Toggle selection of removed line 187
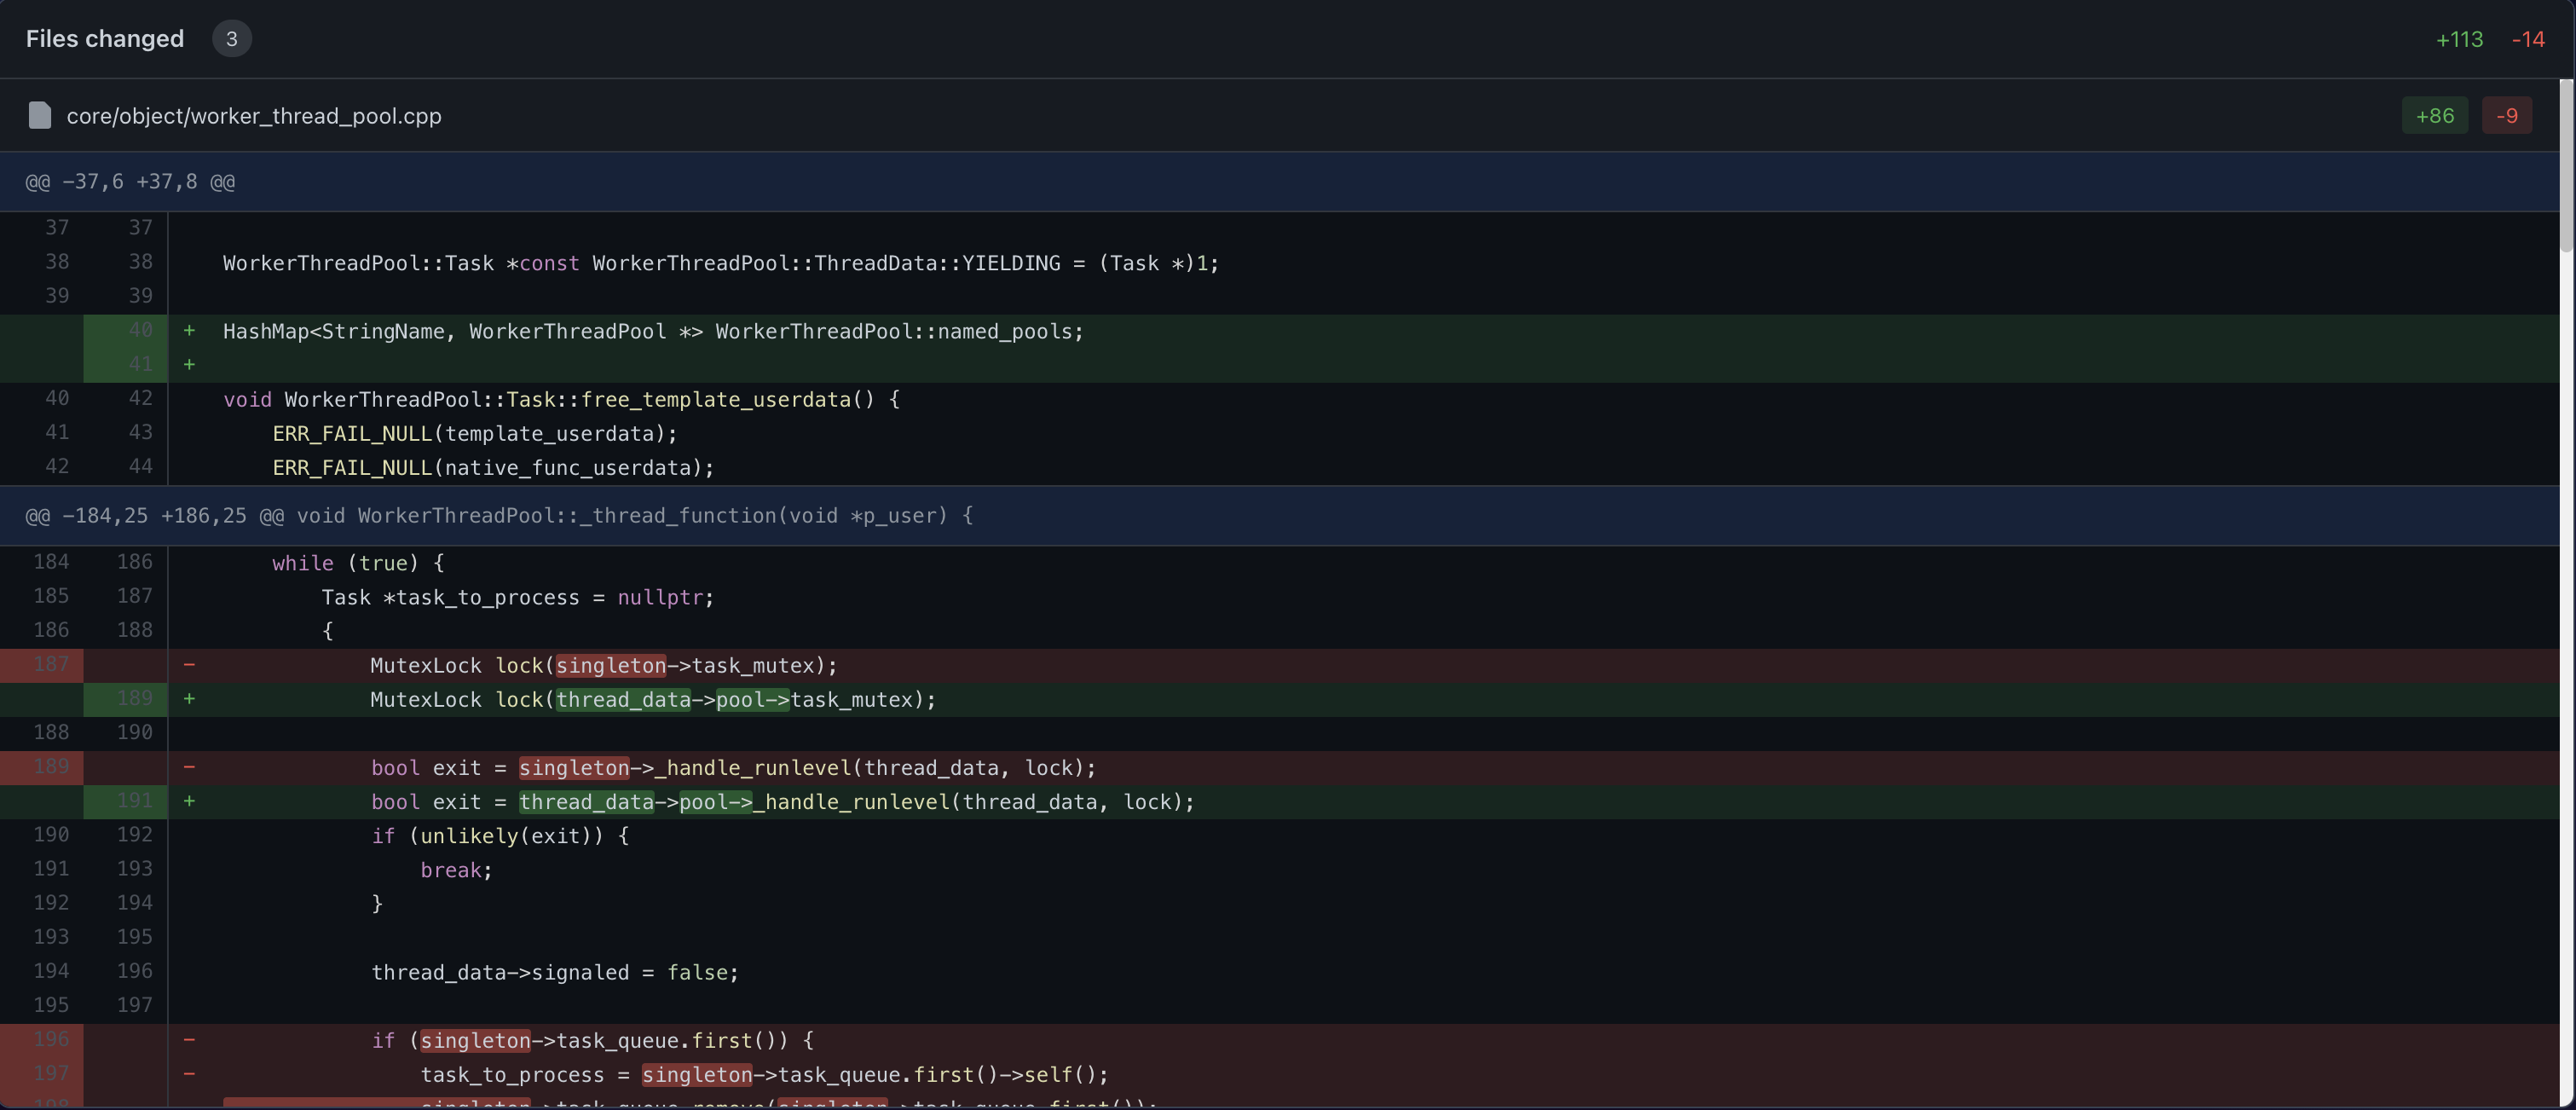The image size is (2576, 1110). point(53,664)
